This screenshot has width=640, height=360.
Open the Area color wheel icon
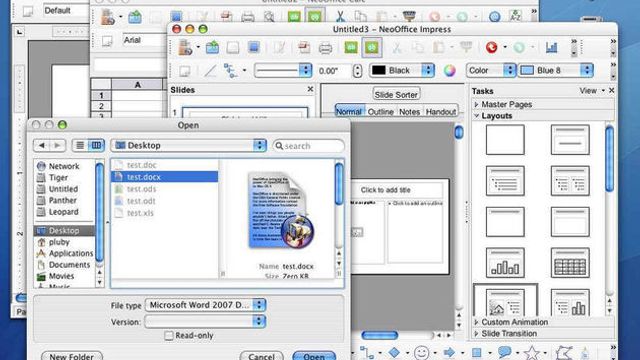[449, 71]
